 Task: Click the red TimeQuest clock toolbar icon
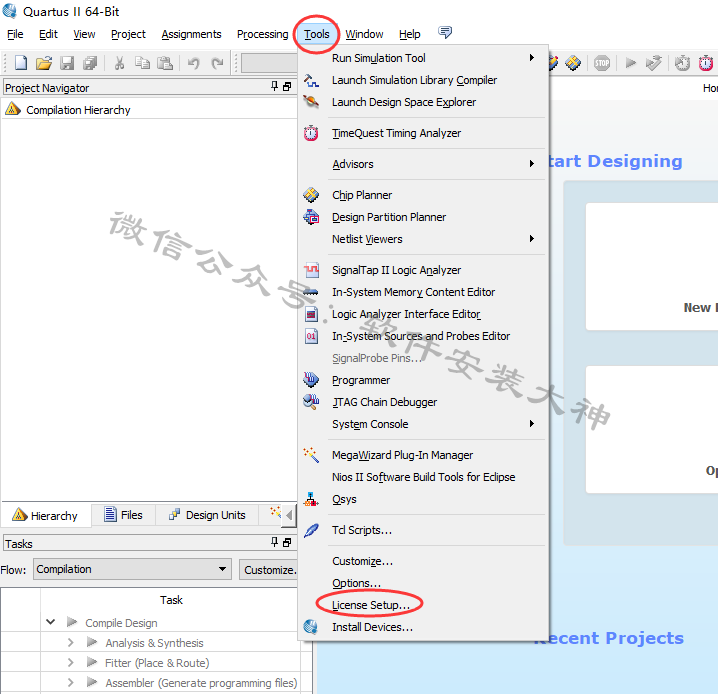click(x=706, y=63)
